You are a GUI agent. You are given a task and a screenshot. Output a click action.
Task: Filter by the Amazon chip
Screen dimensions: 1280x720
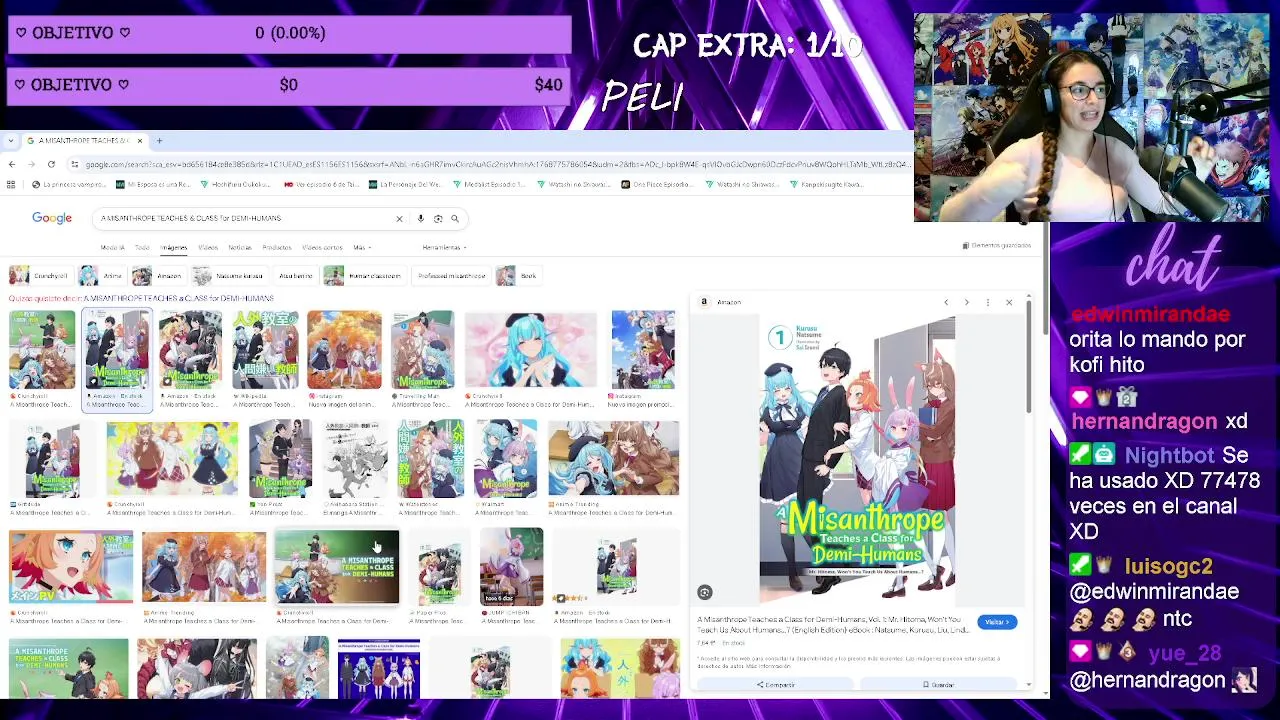pyautogui.click(x=158, y=276)
